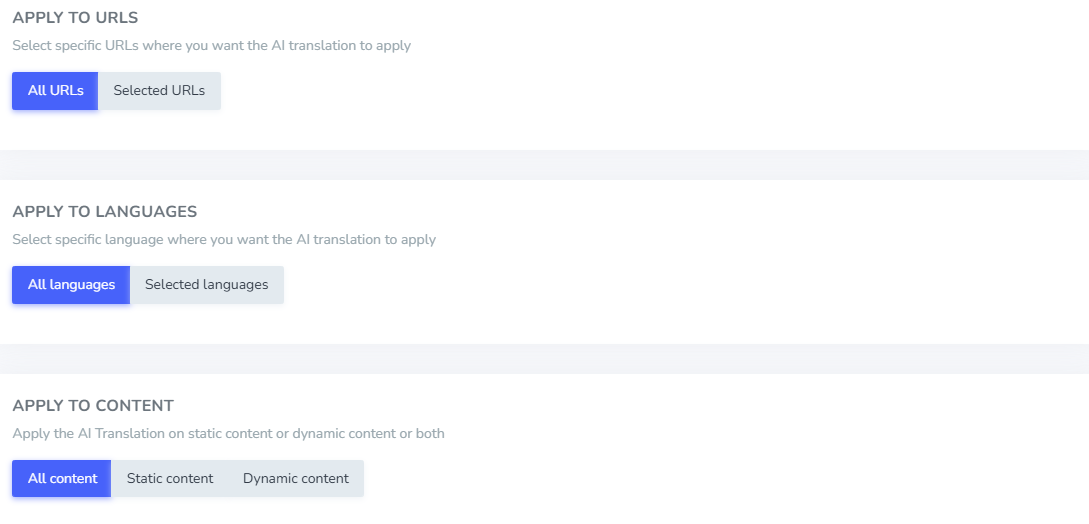Click the 'Select specific URLs' description text

211,46
